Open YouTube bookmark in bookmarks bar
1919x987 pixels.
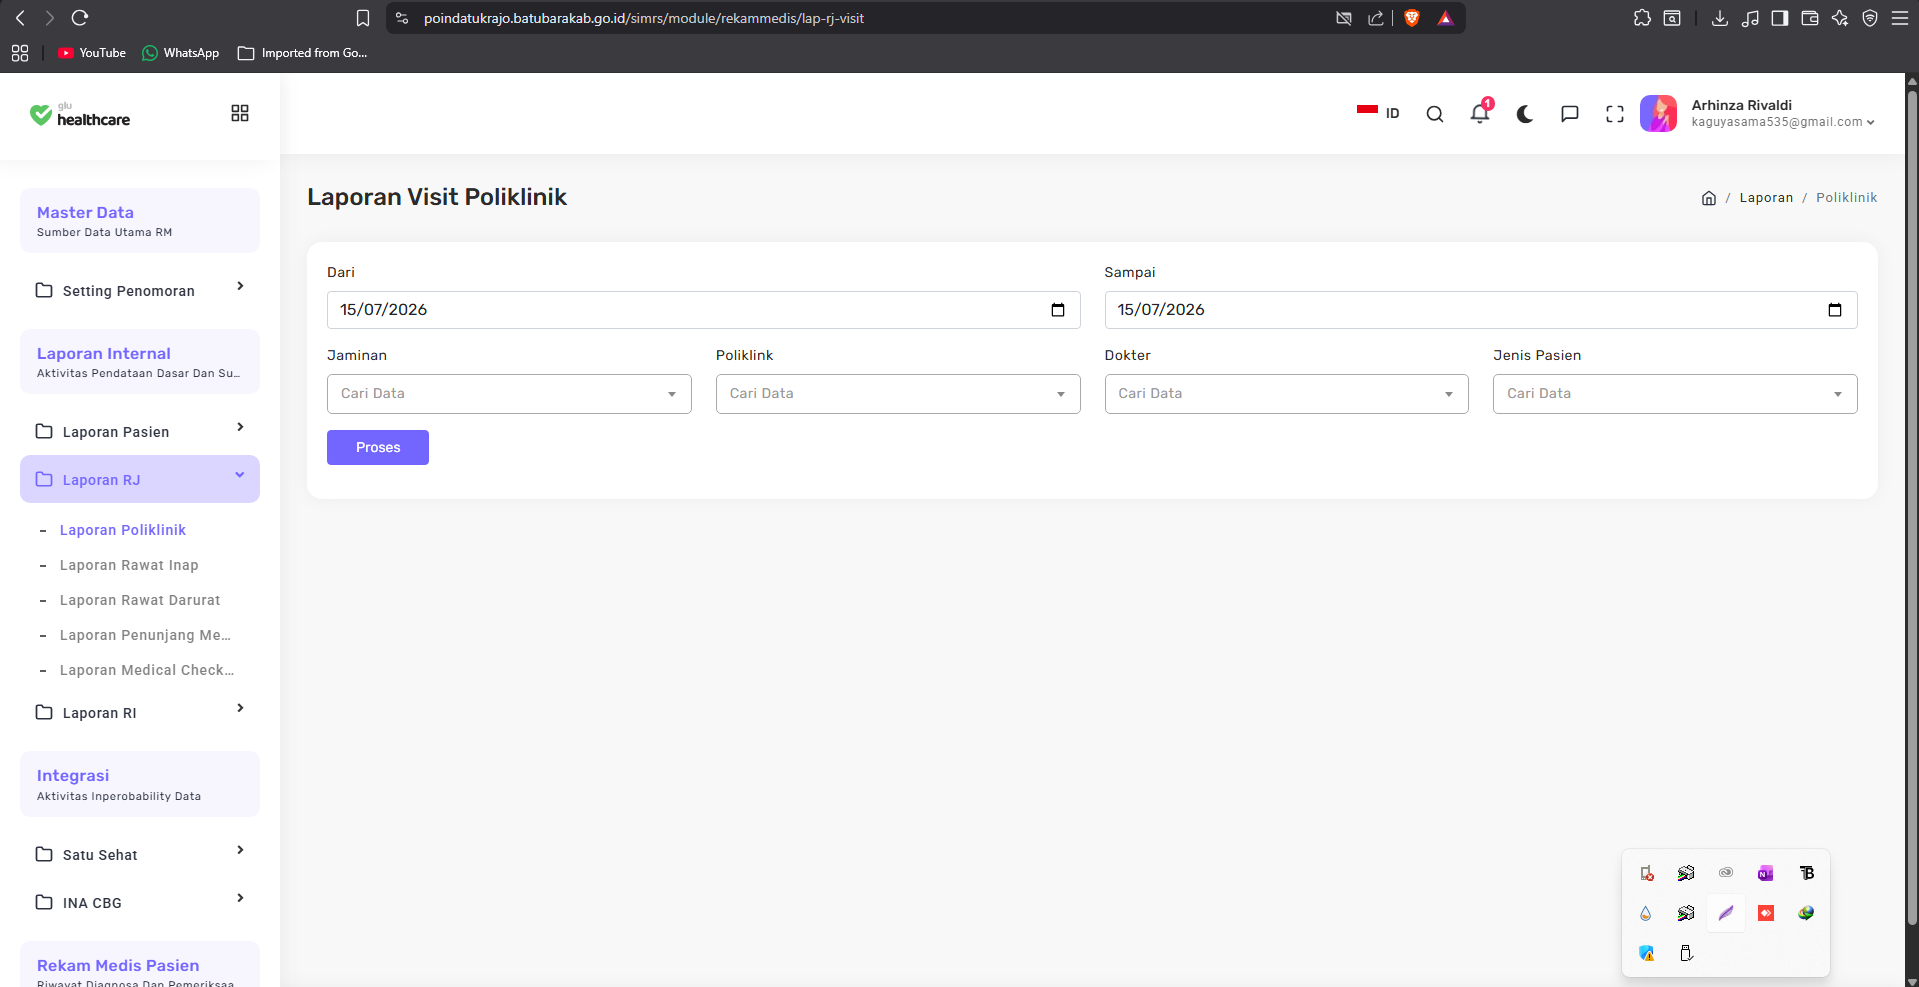pyautogui.click(x=92, y=53)
